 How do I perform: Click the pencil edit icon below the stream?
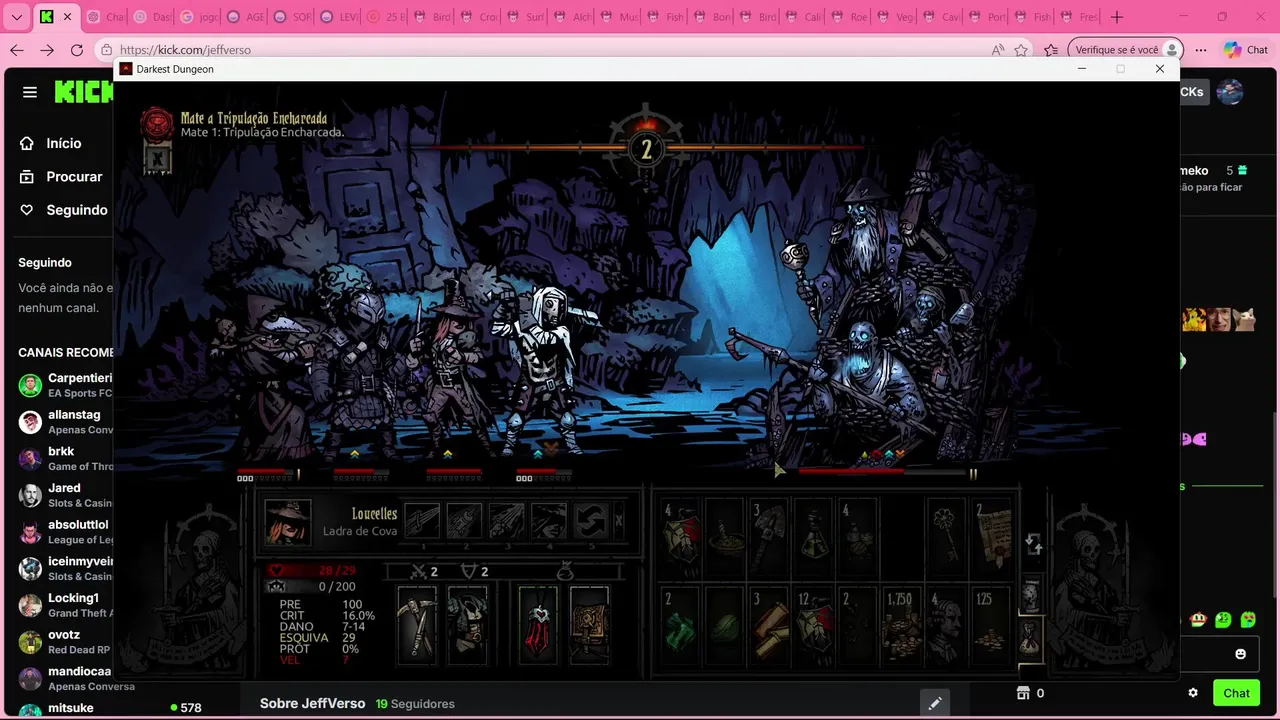coord(934,703)
